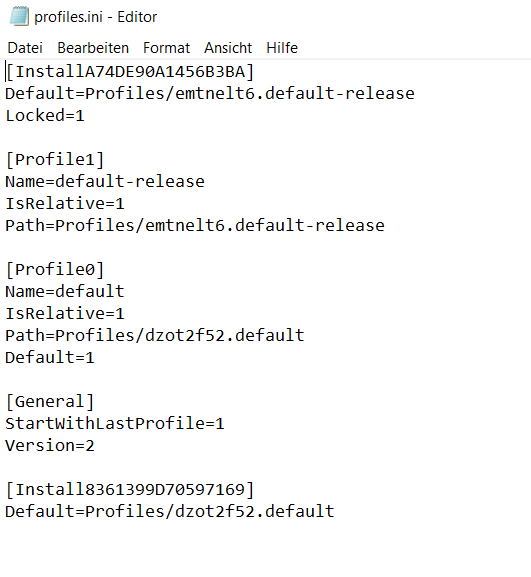Click the Notepad icon in title bar
Image resolution: width=531 pixels, height=577 pixels.
tap(19, 17)
